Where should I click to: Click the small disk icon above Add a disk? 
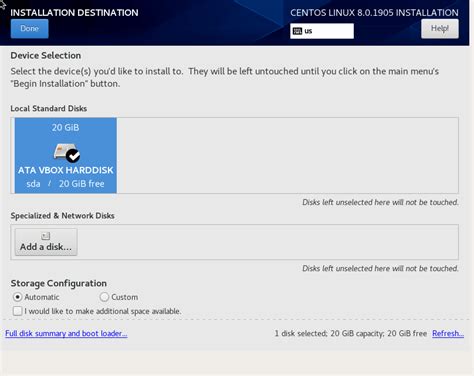pyautogui.click(x=46, y=236)
